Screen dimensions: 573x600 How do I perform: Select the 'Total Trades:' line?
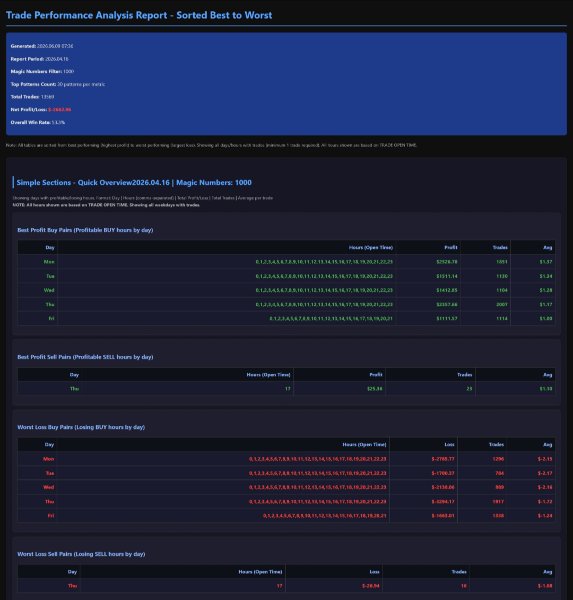32,97
